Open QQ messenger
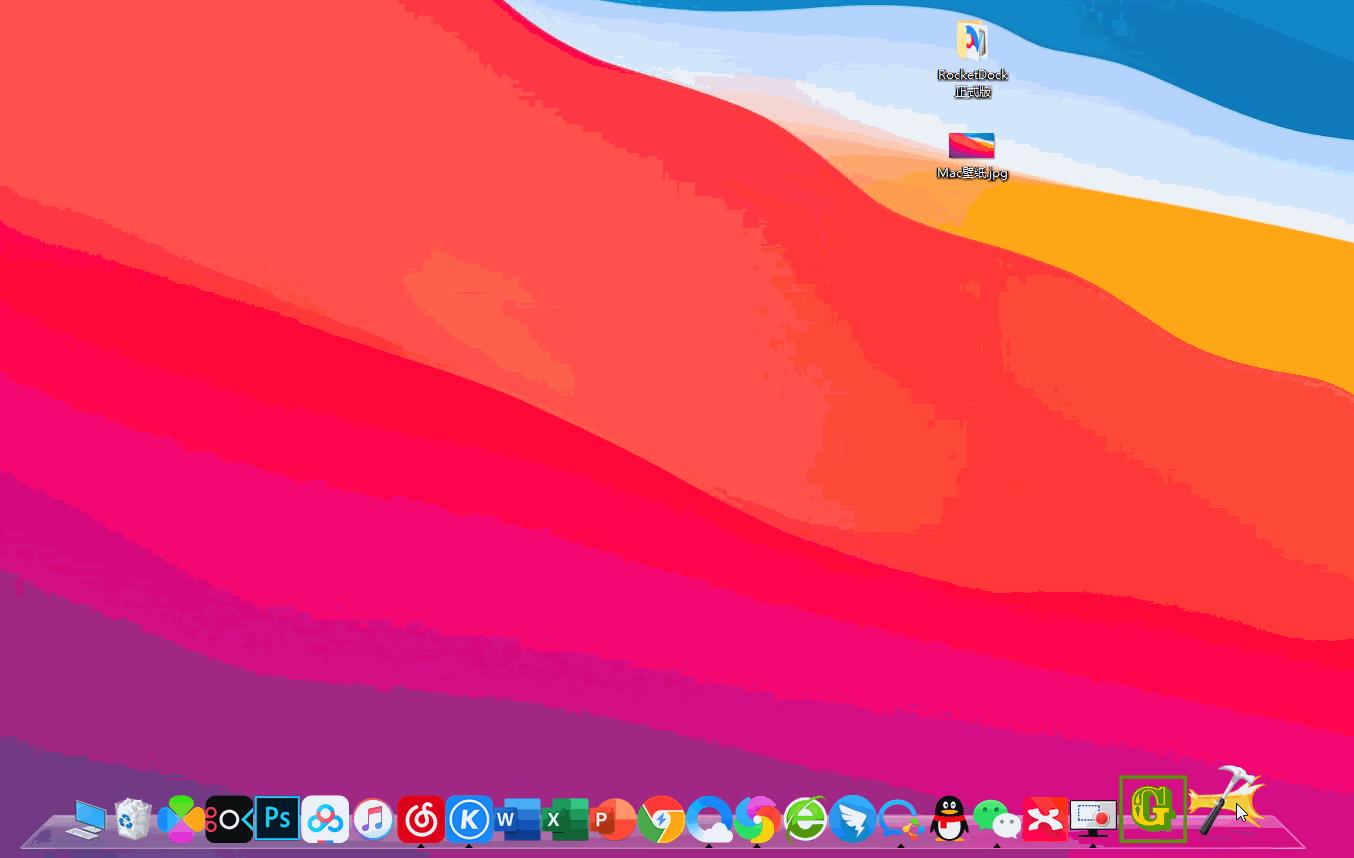Screen dimensions: 1354x858 pos(950,818)
